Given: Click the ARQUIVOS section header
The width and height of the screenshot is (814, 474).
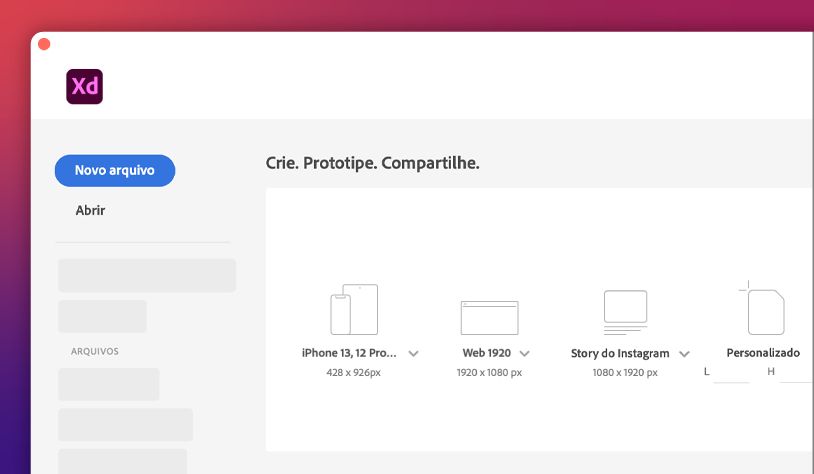Looking at the screenshot, I should 95,351.
